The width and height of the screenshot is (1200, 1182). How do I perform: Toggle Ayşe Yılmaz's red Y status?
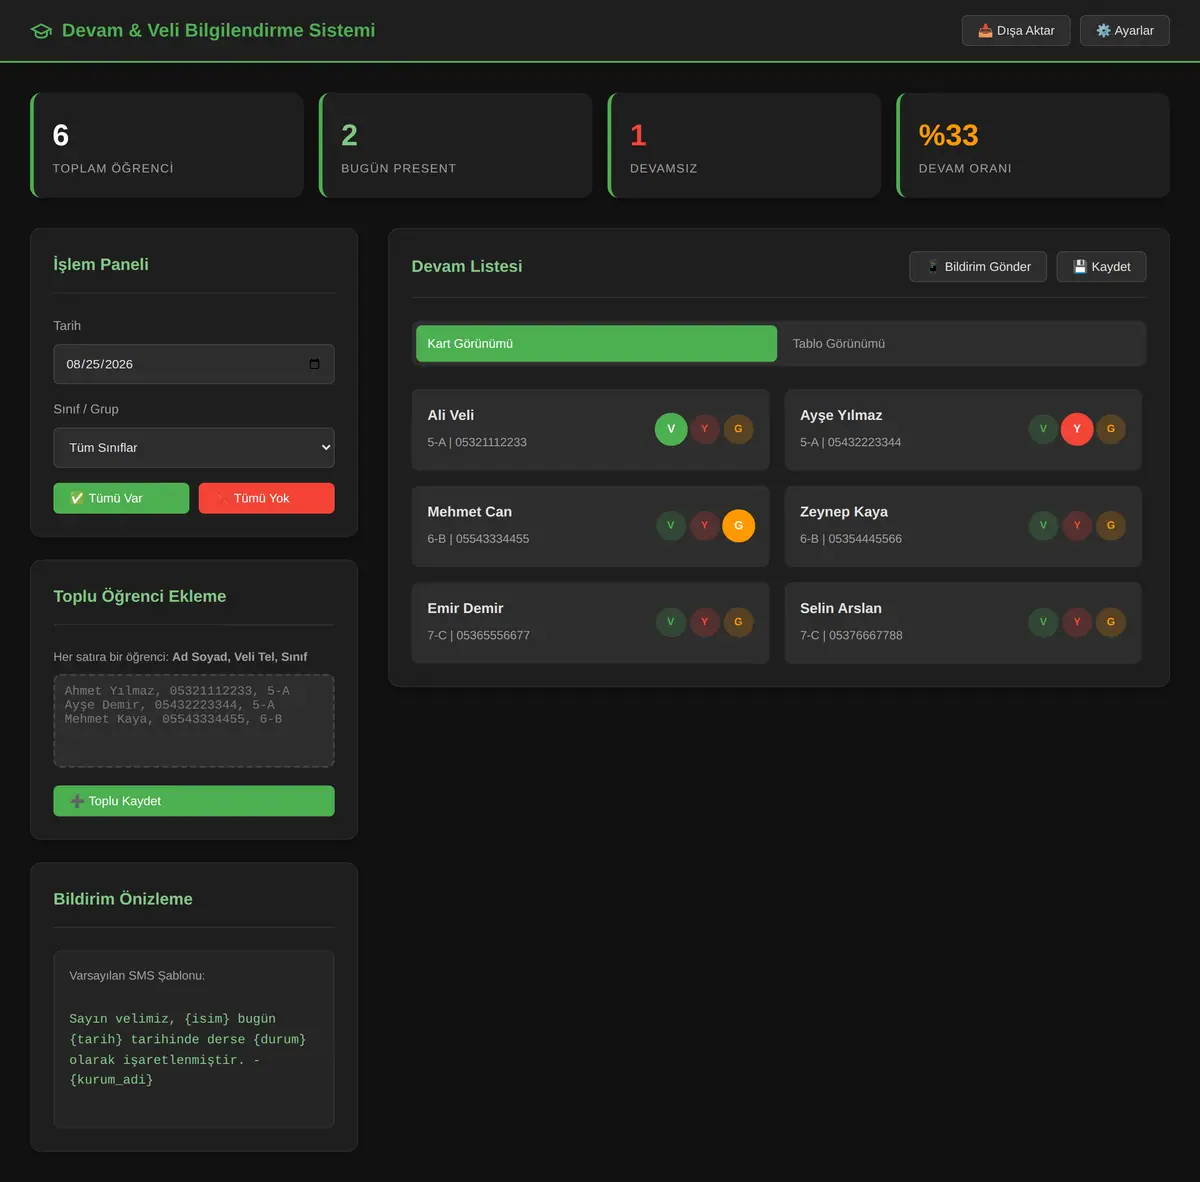coord(1077,429)
